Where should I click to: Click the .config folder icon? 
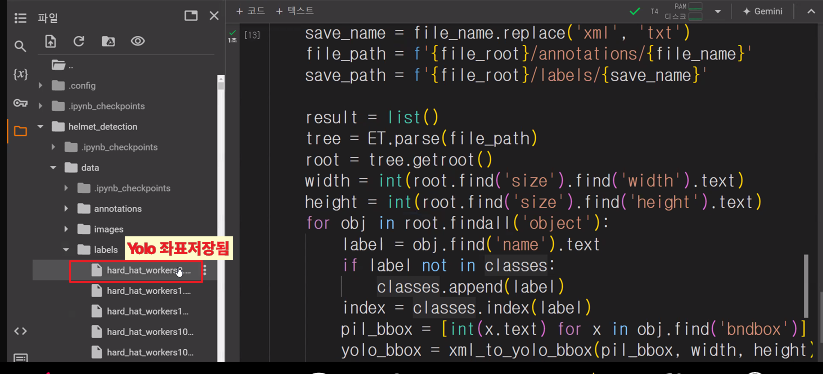(58, 86)
